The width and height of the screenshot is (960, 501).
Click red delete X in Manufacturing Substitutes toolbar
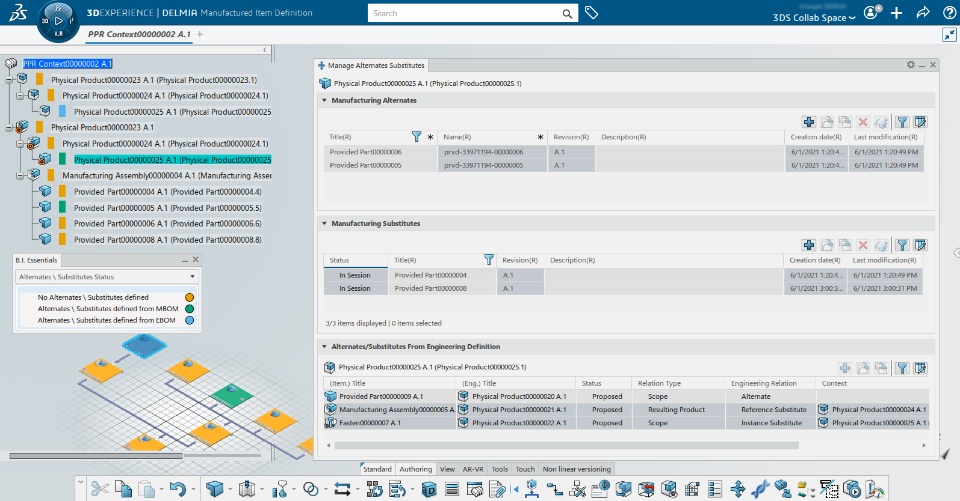tap(863, 245)
